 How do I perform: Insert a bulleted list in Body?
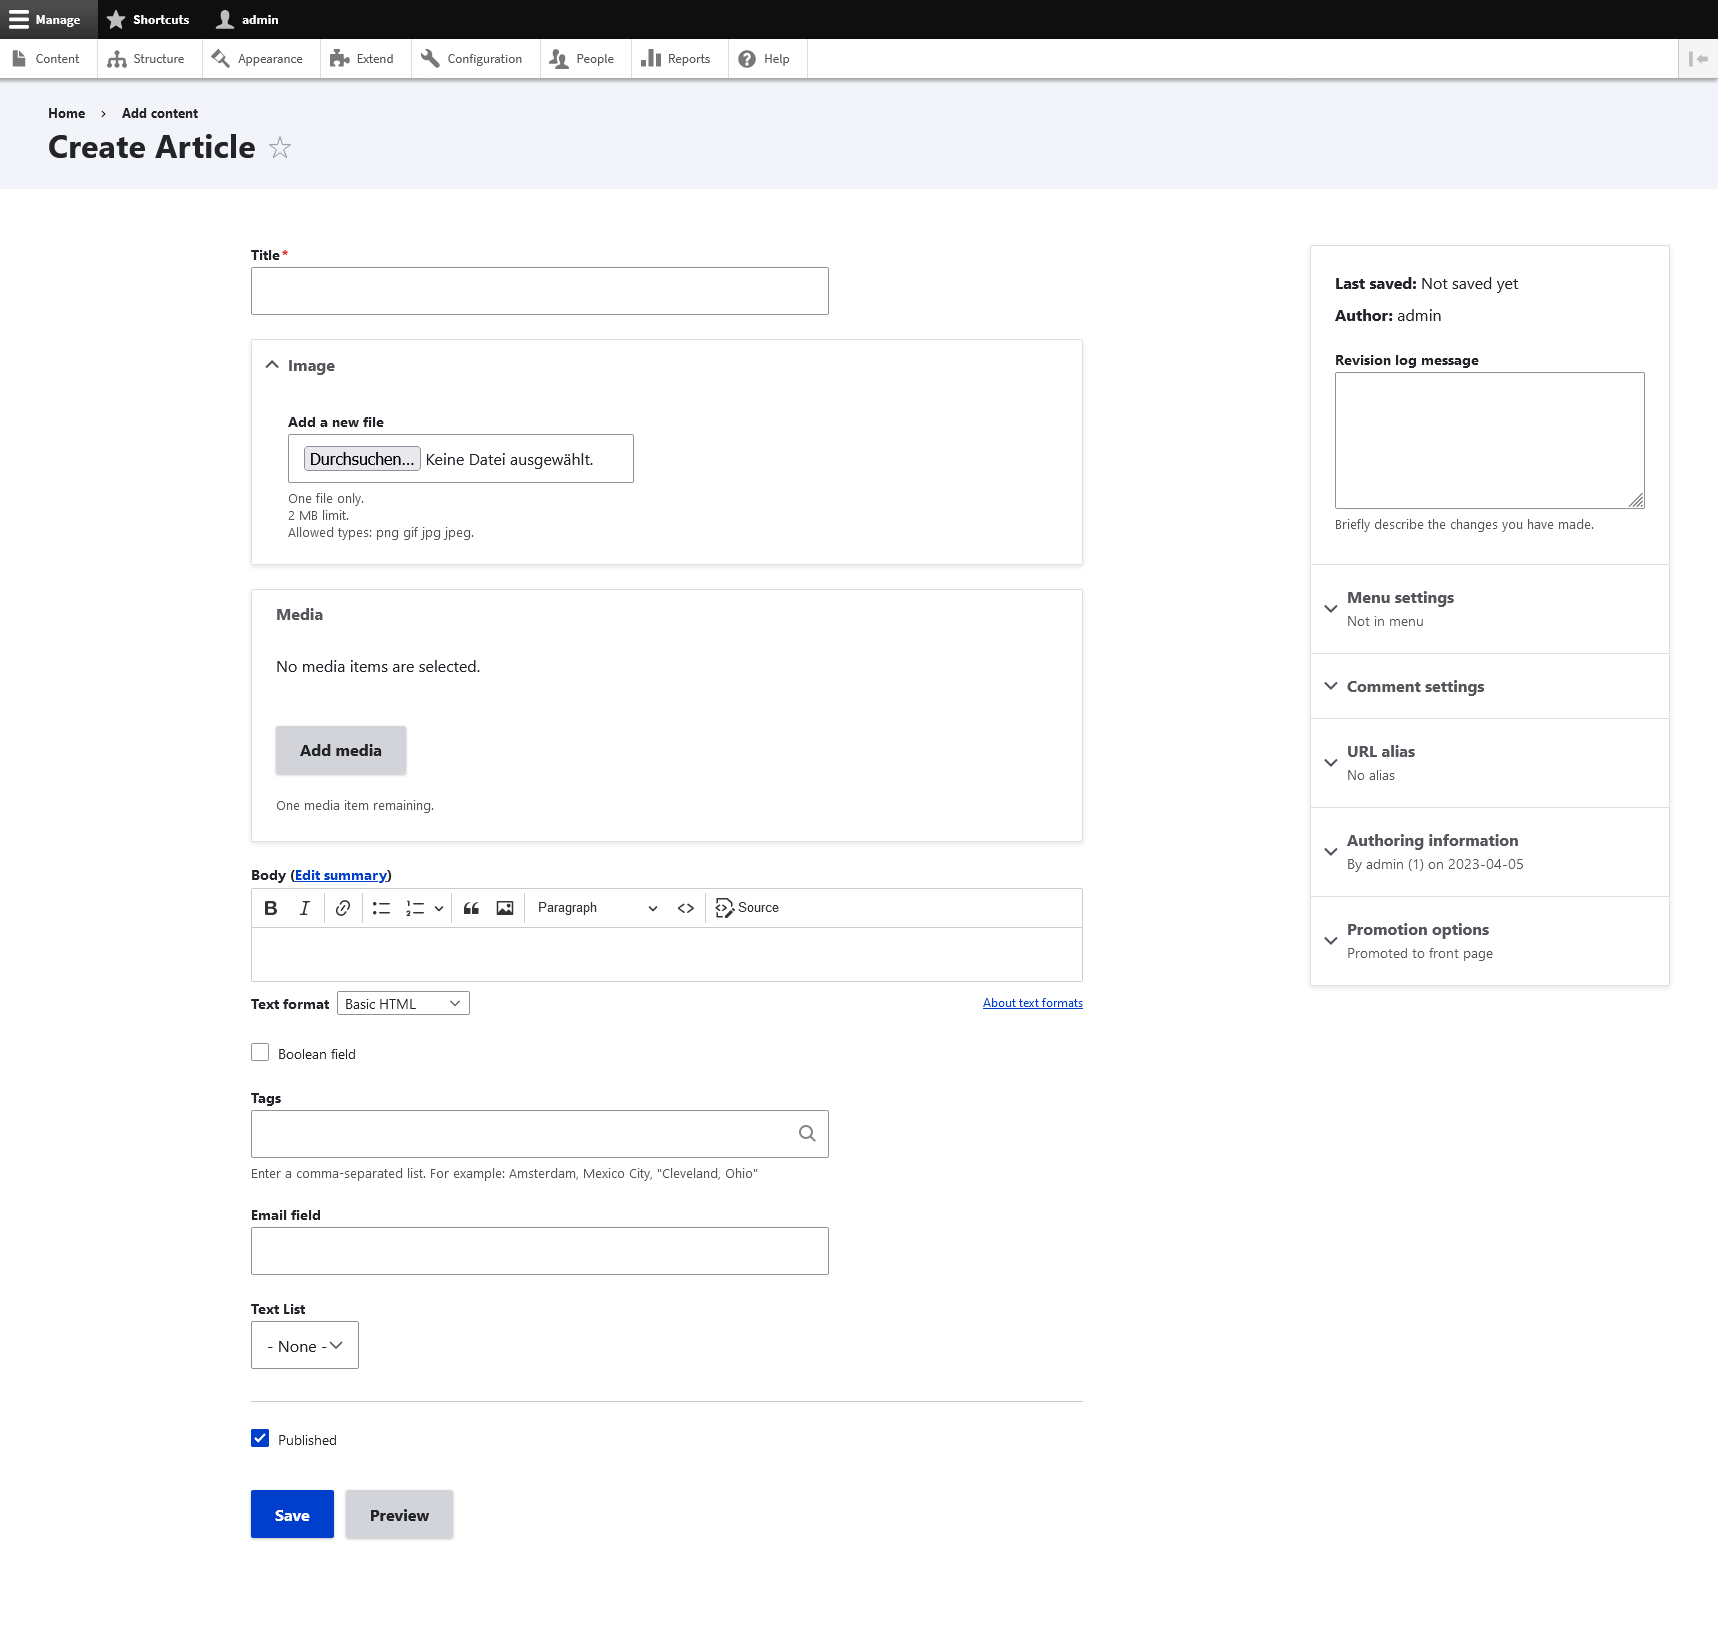tap(381, 908)
